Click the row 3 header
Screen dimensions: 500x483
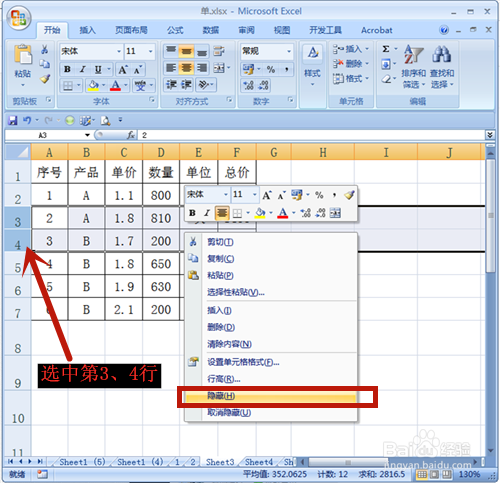click(x=18, y=219)
